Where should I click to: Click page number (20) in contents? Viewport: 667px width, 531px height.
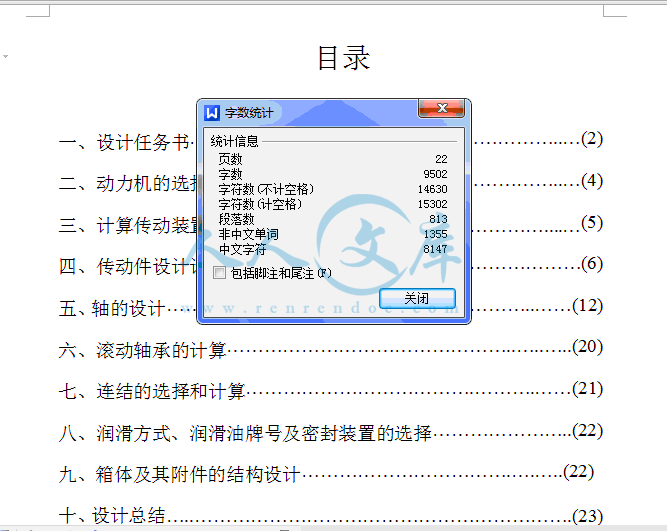click(587, 347)
